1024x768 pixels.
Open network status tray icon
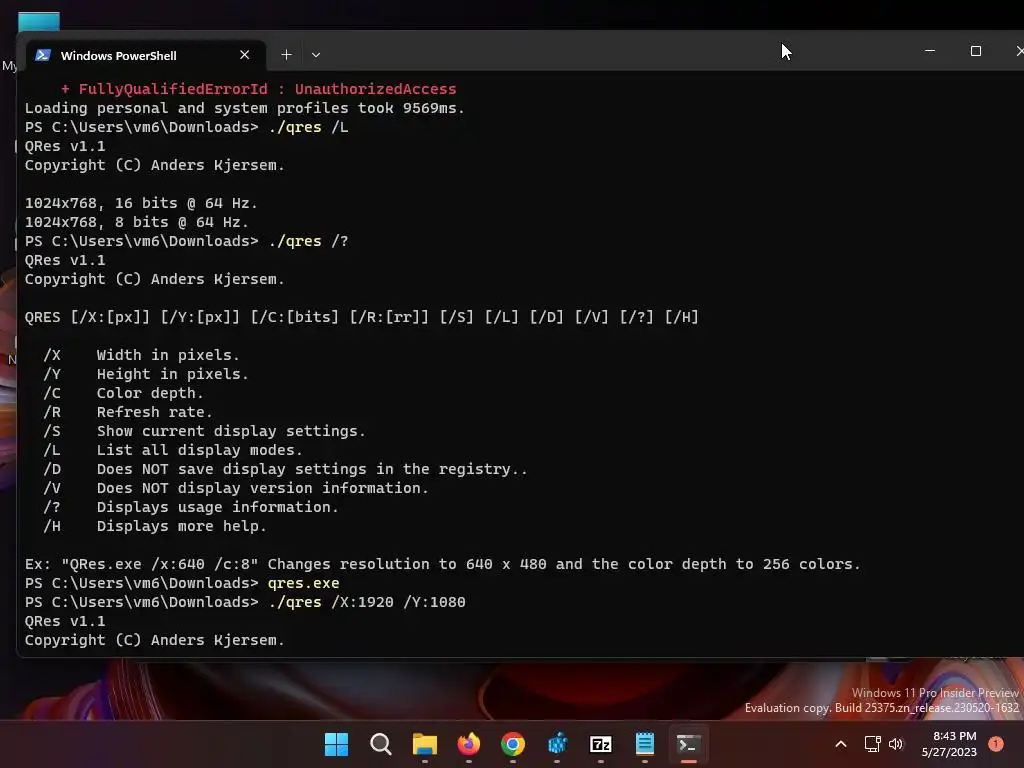click(x=872, y=744)
